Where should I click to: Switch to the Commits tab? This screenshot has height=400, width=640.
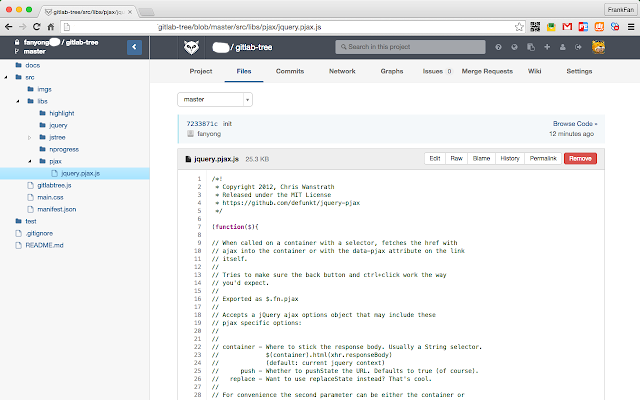click(290, 71)
